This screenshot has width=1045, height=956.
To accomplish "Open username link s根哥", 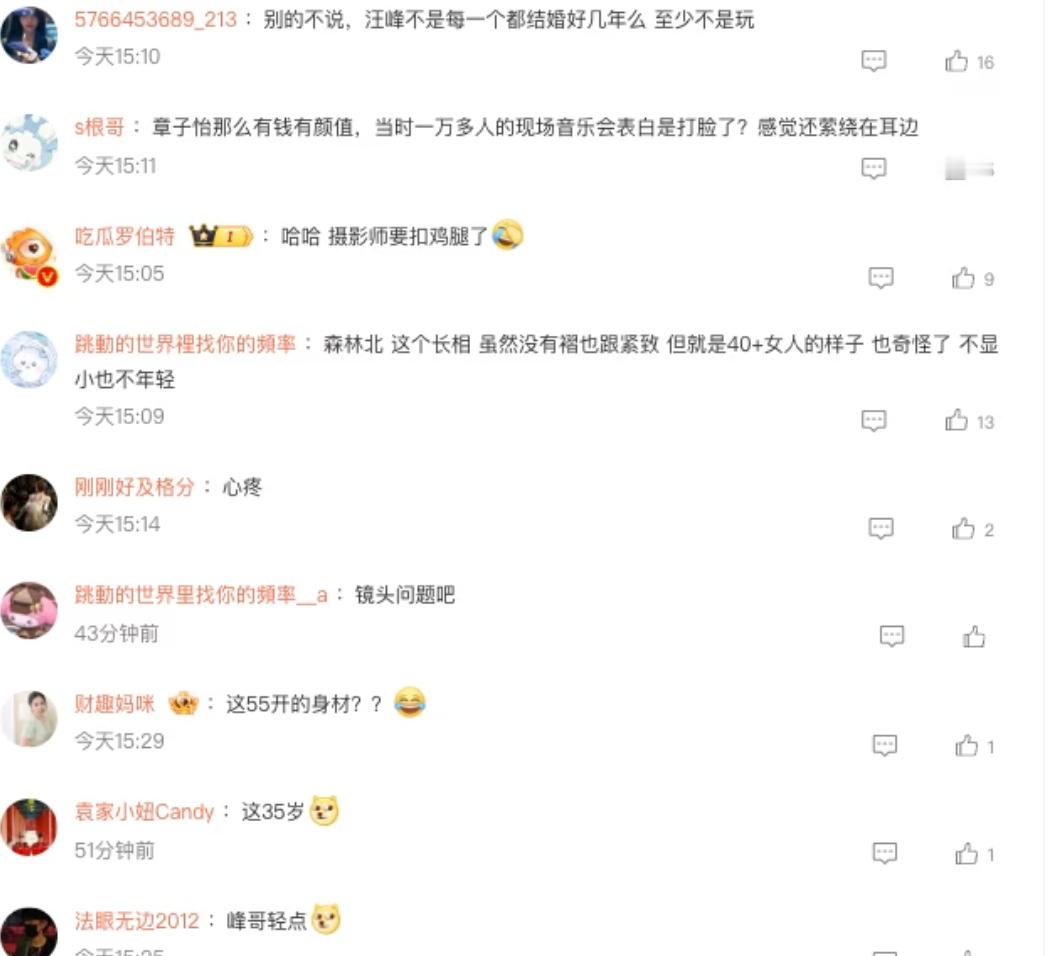I will point(99,127).
